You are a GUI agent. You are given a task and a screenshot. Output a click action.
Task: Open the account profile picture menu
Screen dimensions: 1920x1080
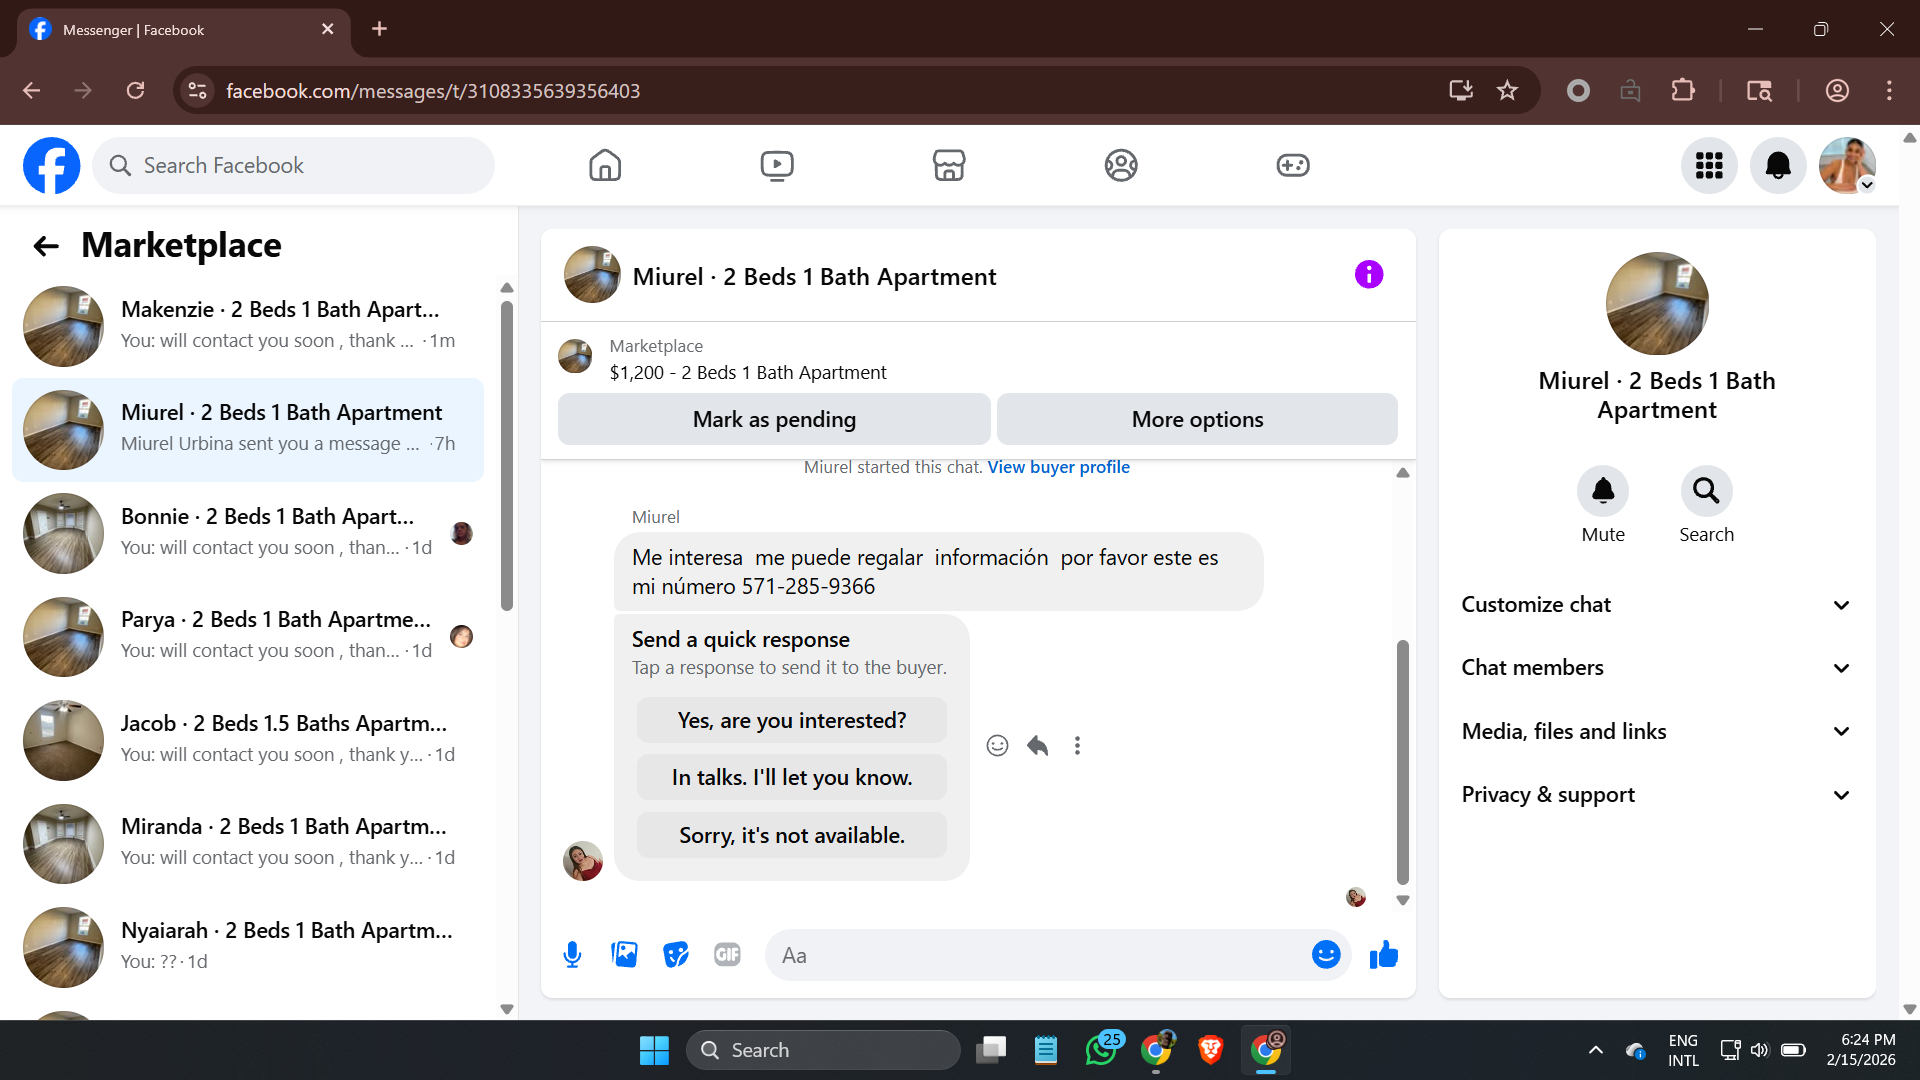(x=1847, y=165)
